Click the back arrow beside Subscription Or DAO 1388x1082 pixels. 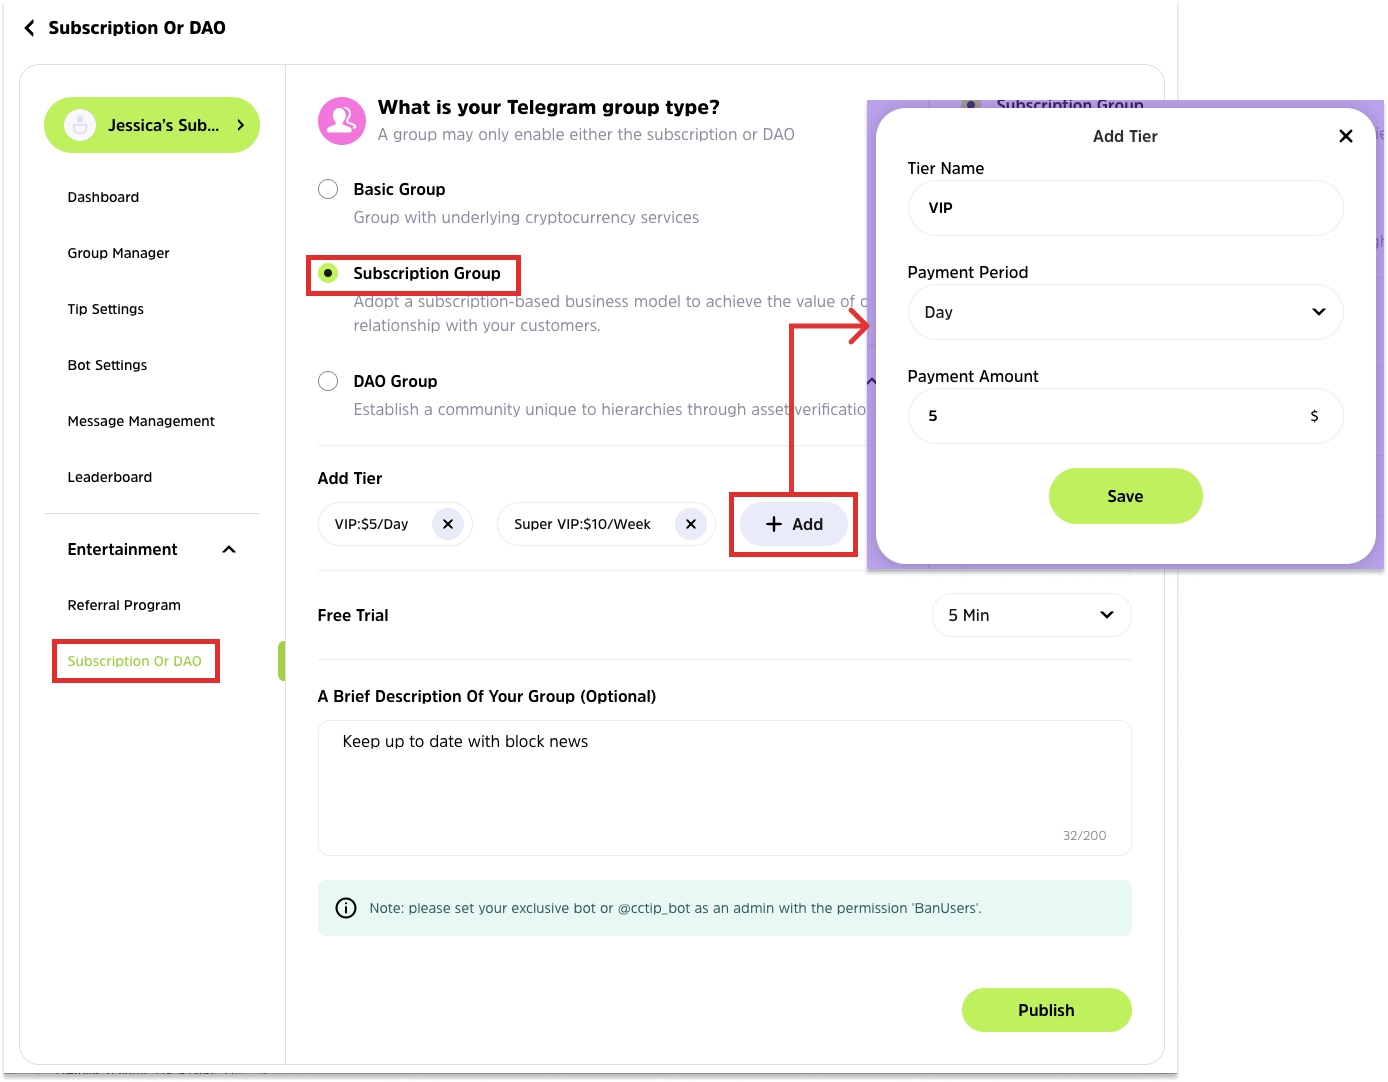coord(29,28)
